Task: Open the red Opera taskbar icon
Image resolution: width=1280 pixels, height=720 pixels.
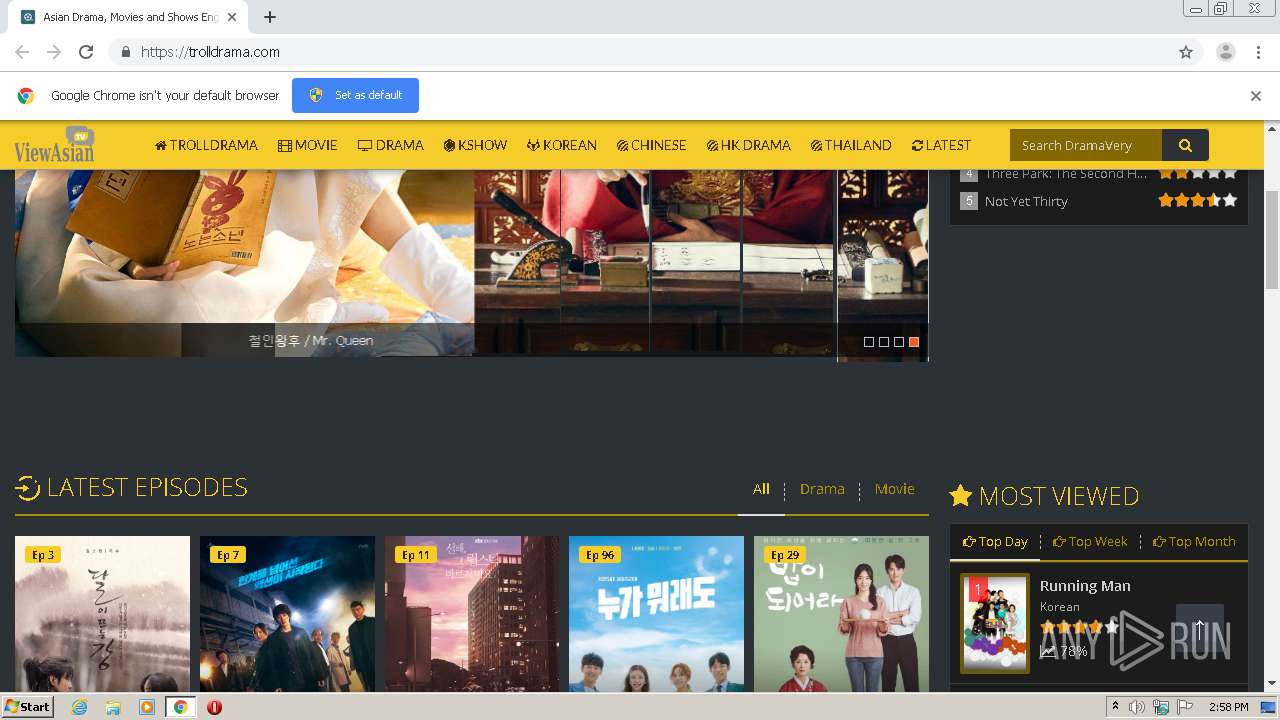Action: pyautogui.click(x=214, y=707)
